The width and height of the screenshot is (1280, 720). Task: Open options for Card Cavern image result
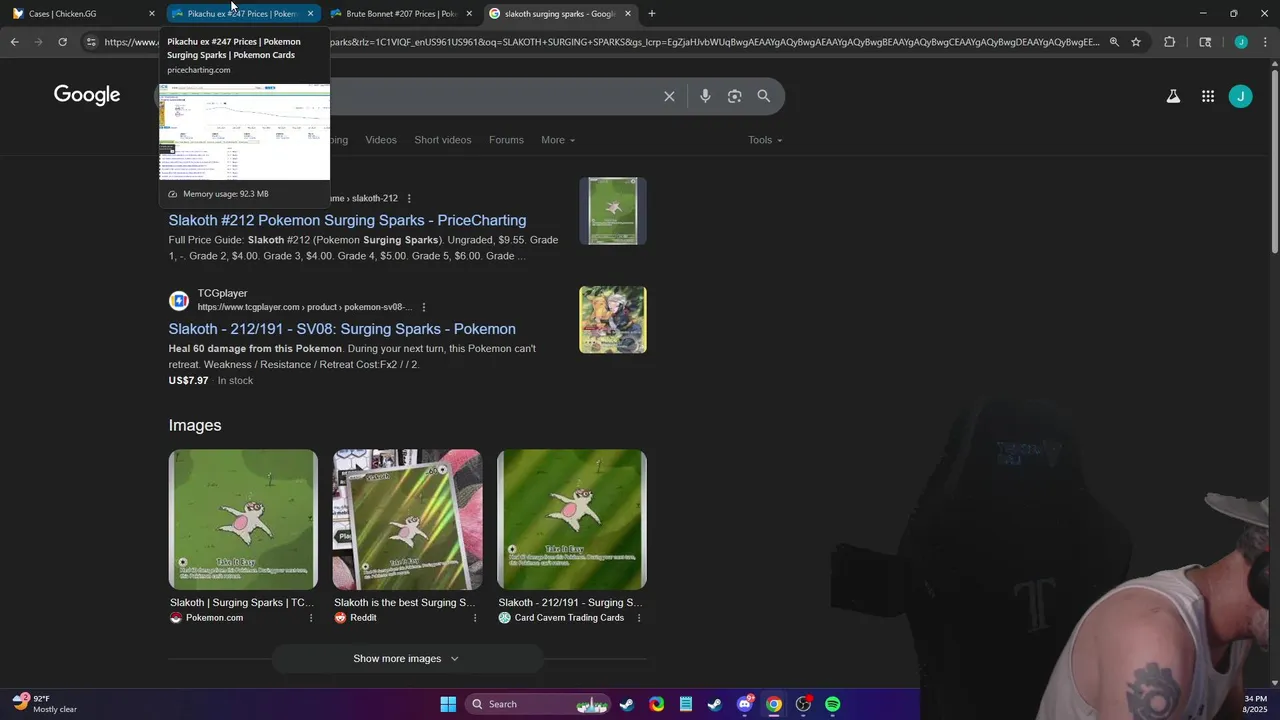click(x=639, y=618)
